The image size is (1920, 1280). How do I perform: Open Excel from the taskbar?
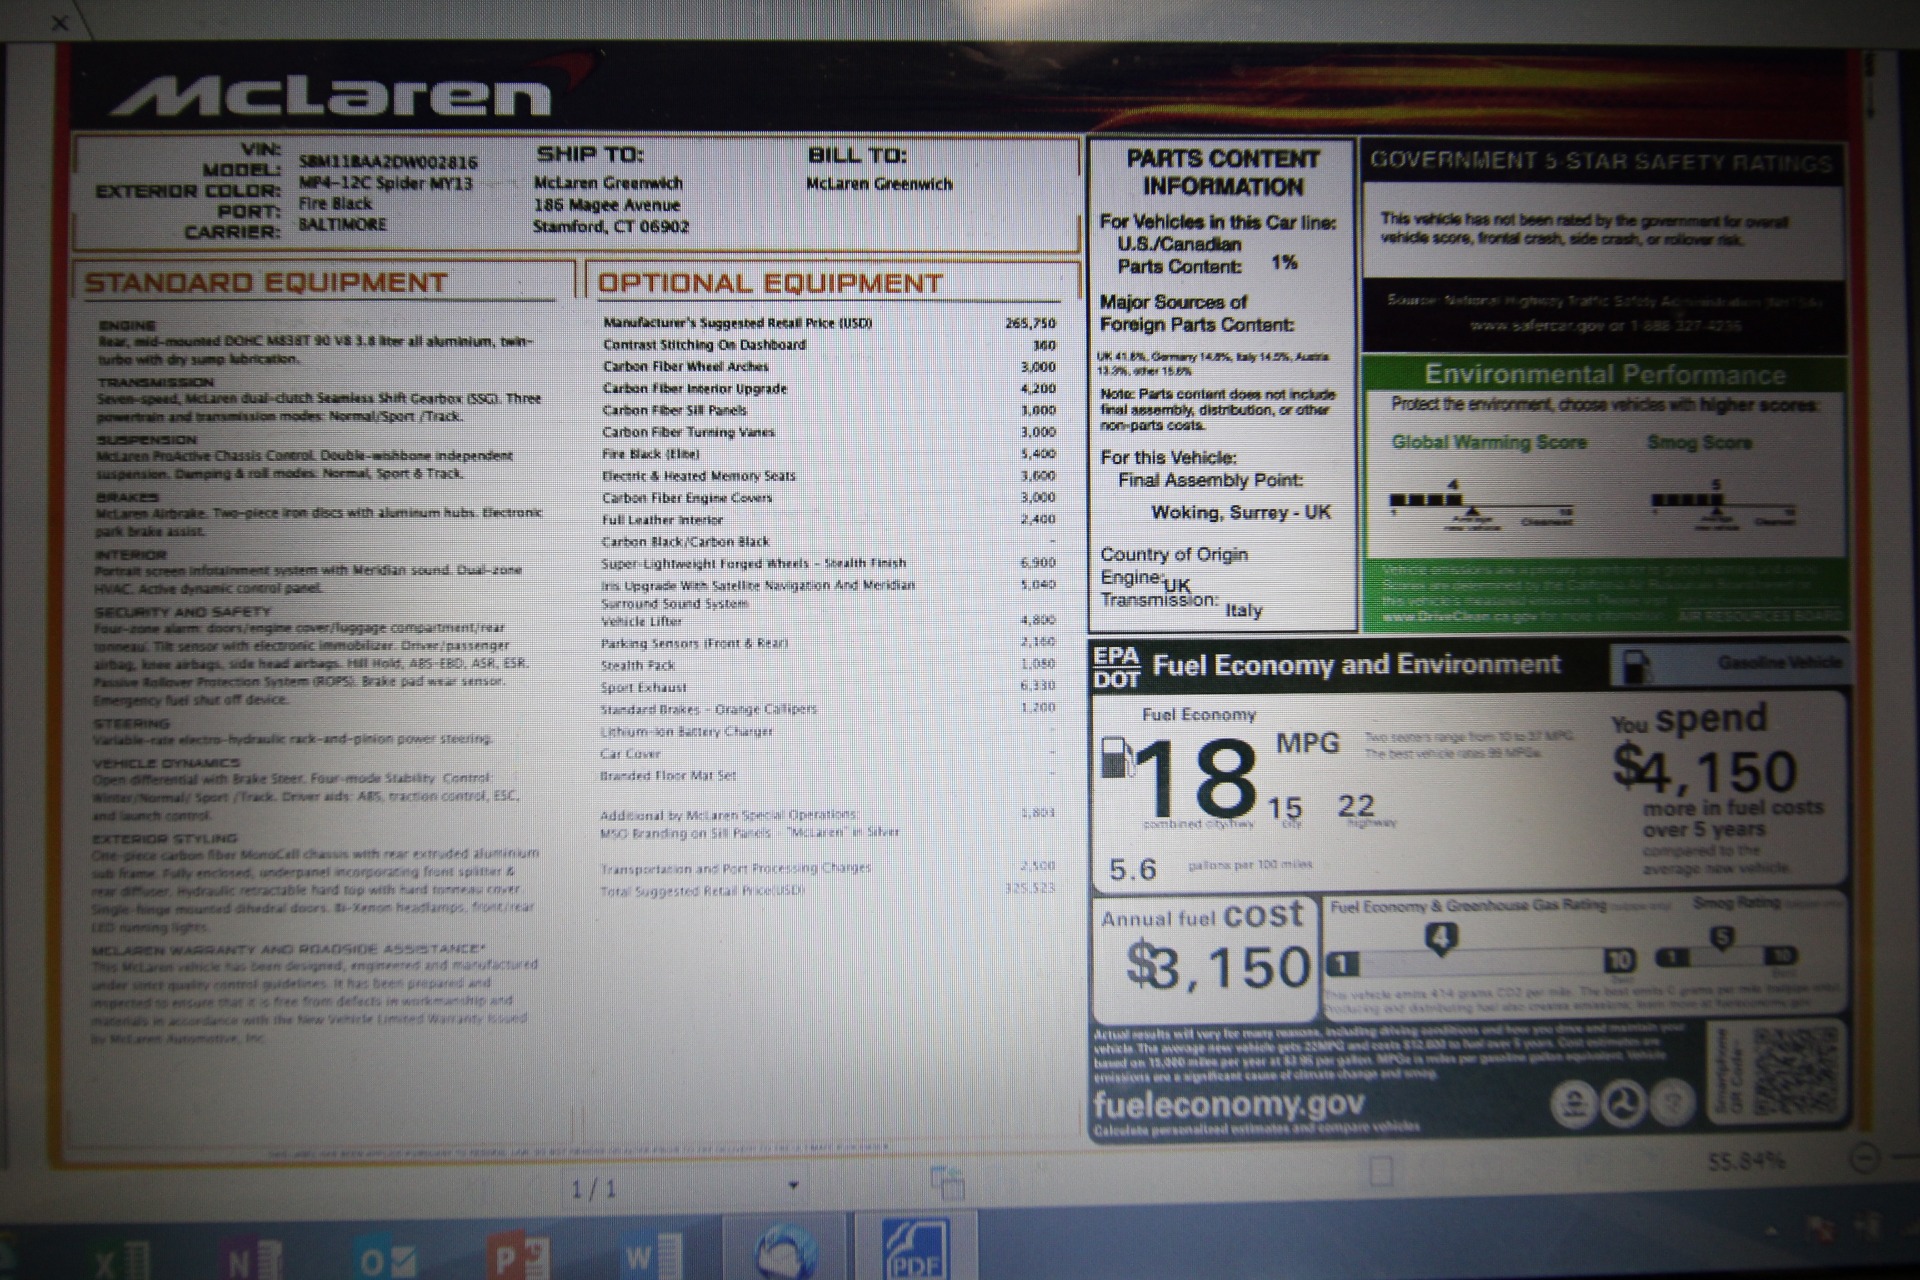pos(122,1259)
